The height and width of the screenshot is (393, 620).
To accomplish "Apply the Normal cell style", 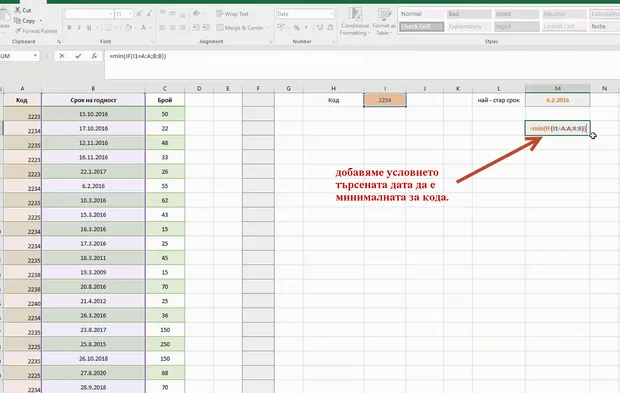I will coord(422,14).
